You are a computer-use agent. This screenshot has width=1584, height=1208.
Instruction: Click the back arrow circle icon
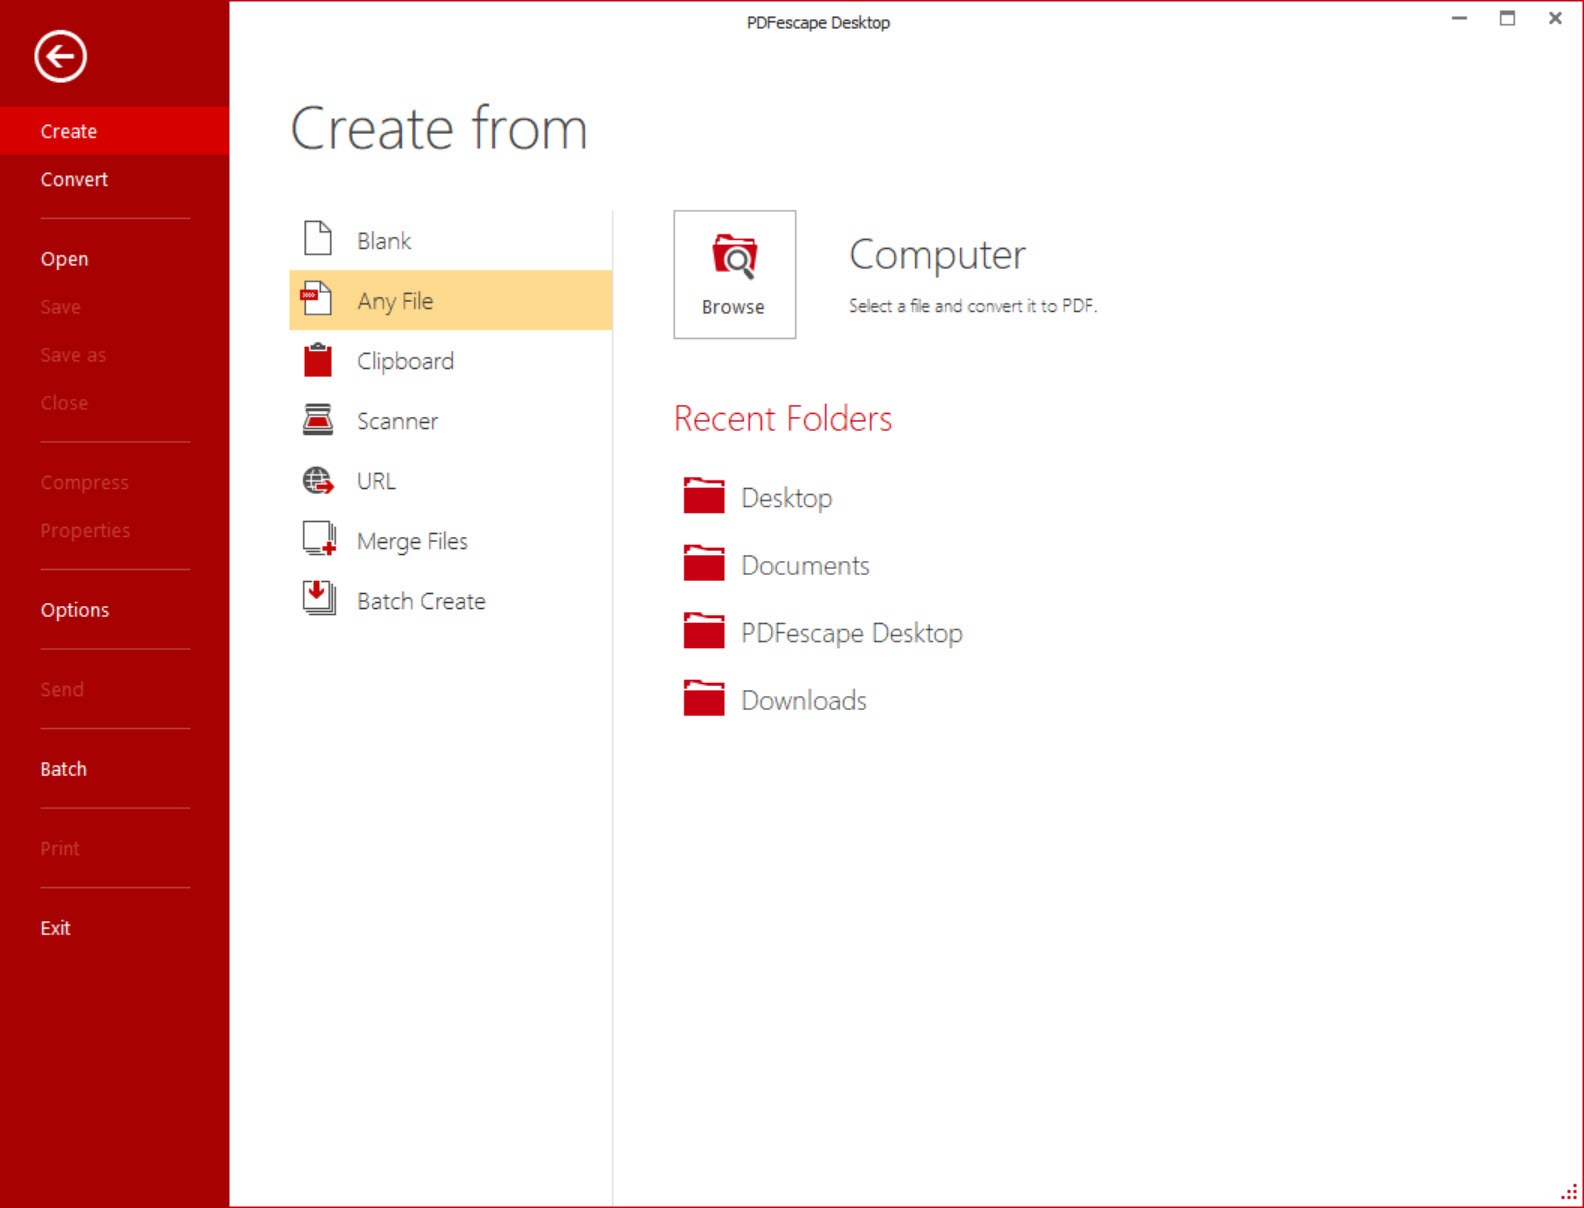pyautogui.click(x=60, y=56)
